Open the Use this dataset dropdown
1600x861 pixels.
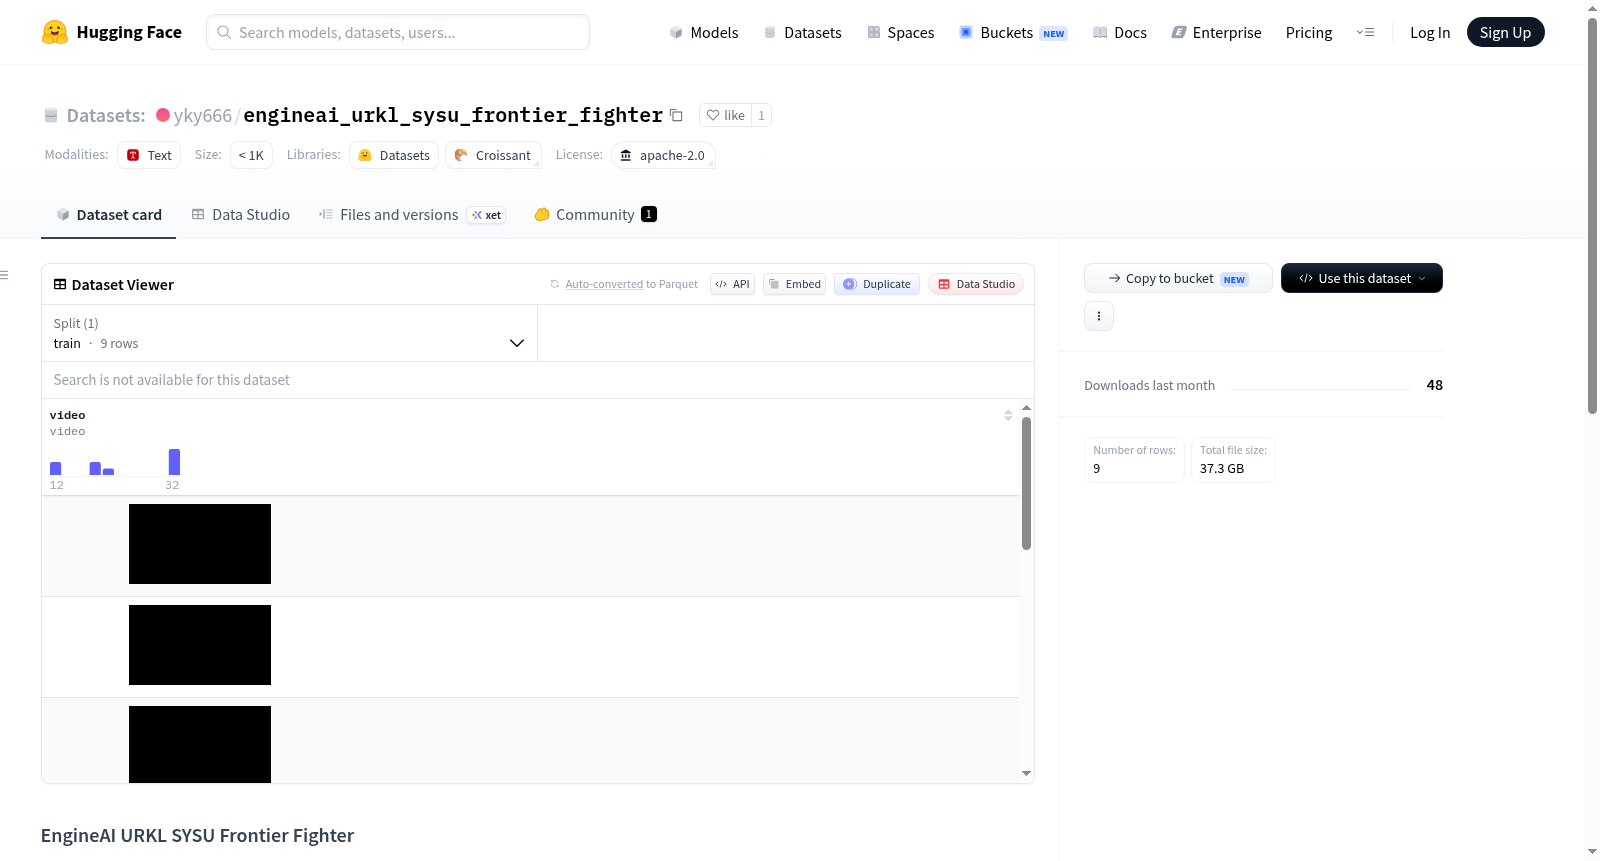click(x=1362, y=278)
